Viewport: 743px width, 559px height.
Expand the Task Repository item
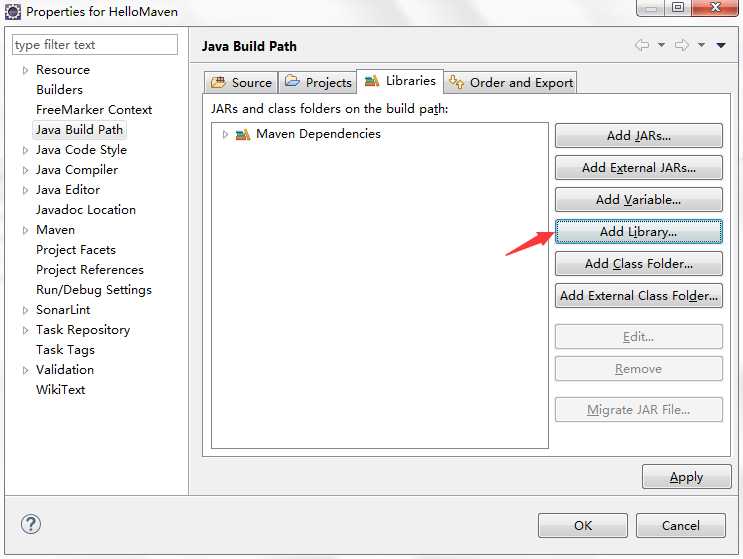point(25,330)
